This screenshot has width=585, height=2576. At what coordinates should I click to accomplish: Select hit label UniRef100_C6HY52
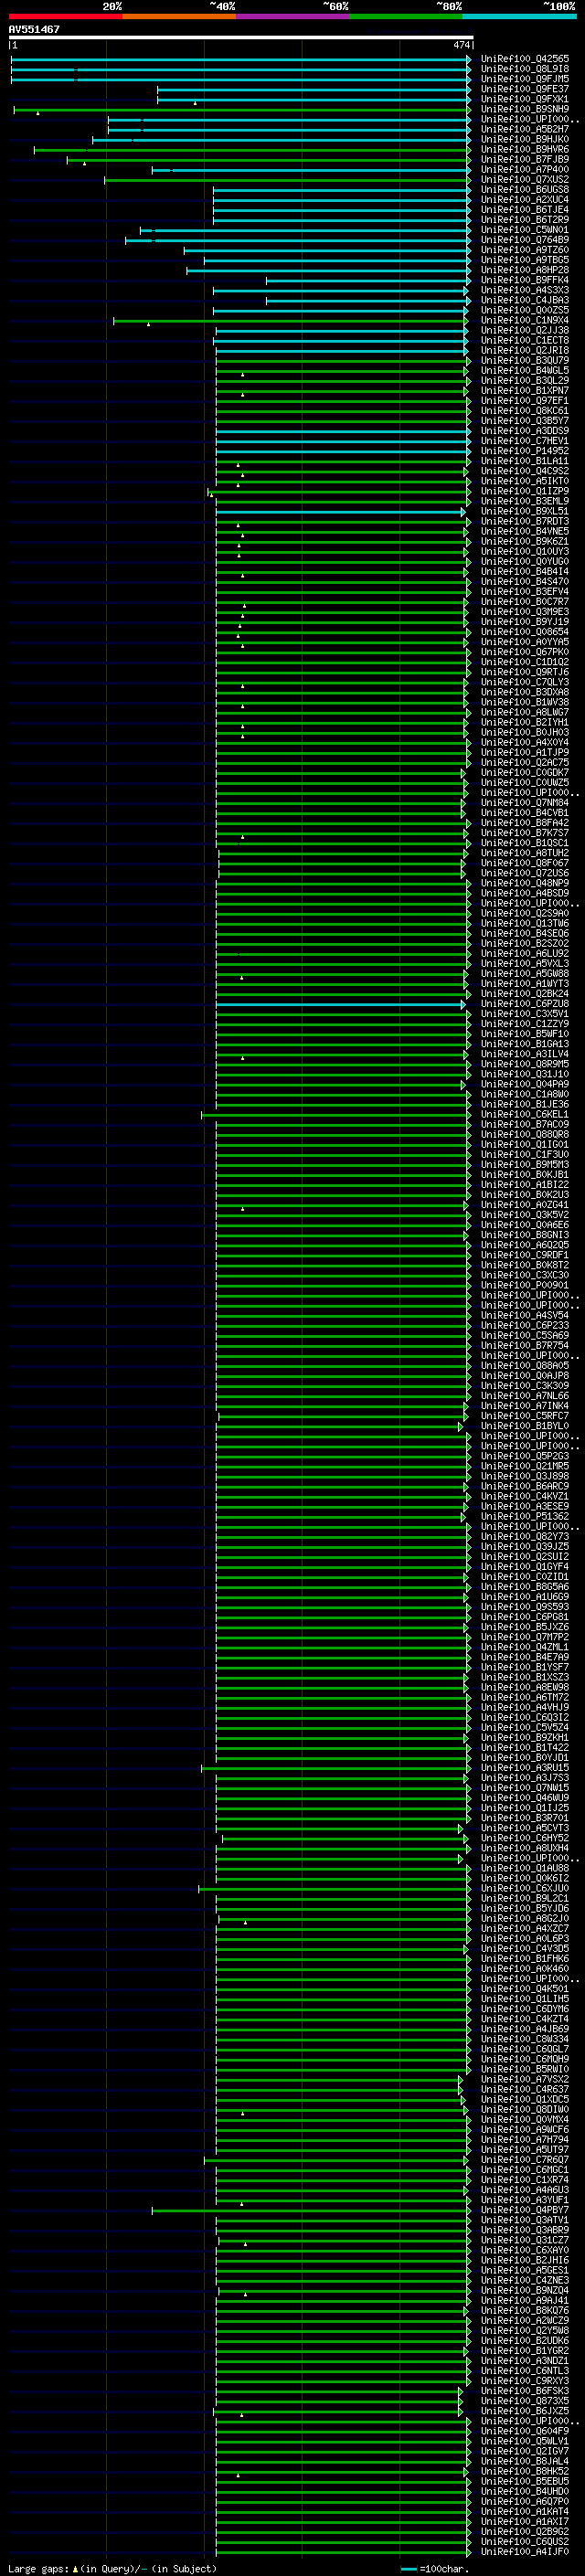tap(525, 1838)
